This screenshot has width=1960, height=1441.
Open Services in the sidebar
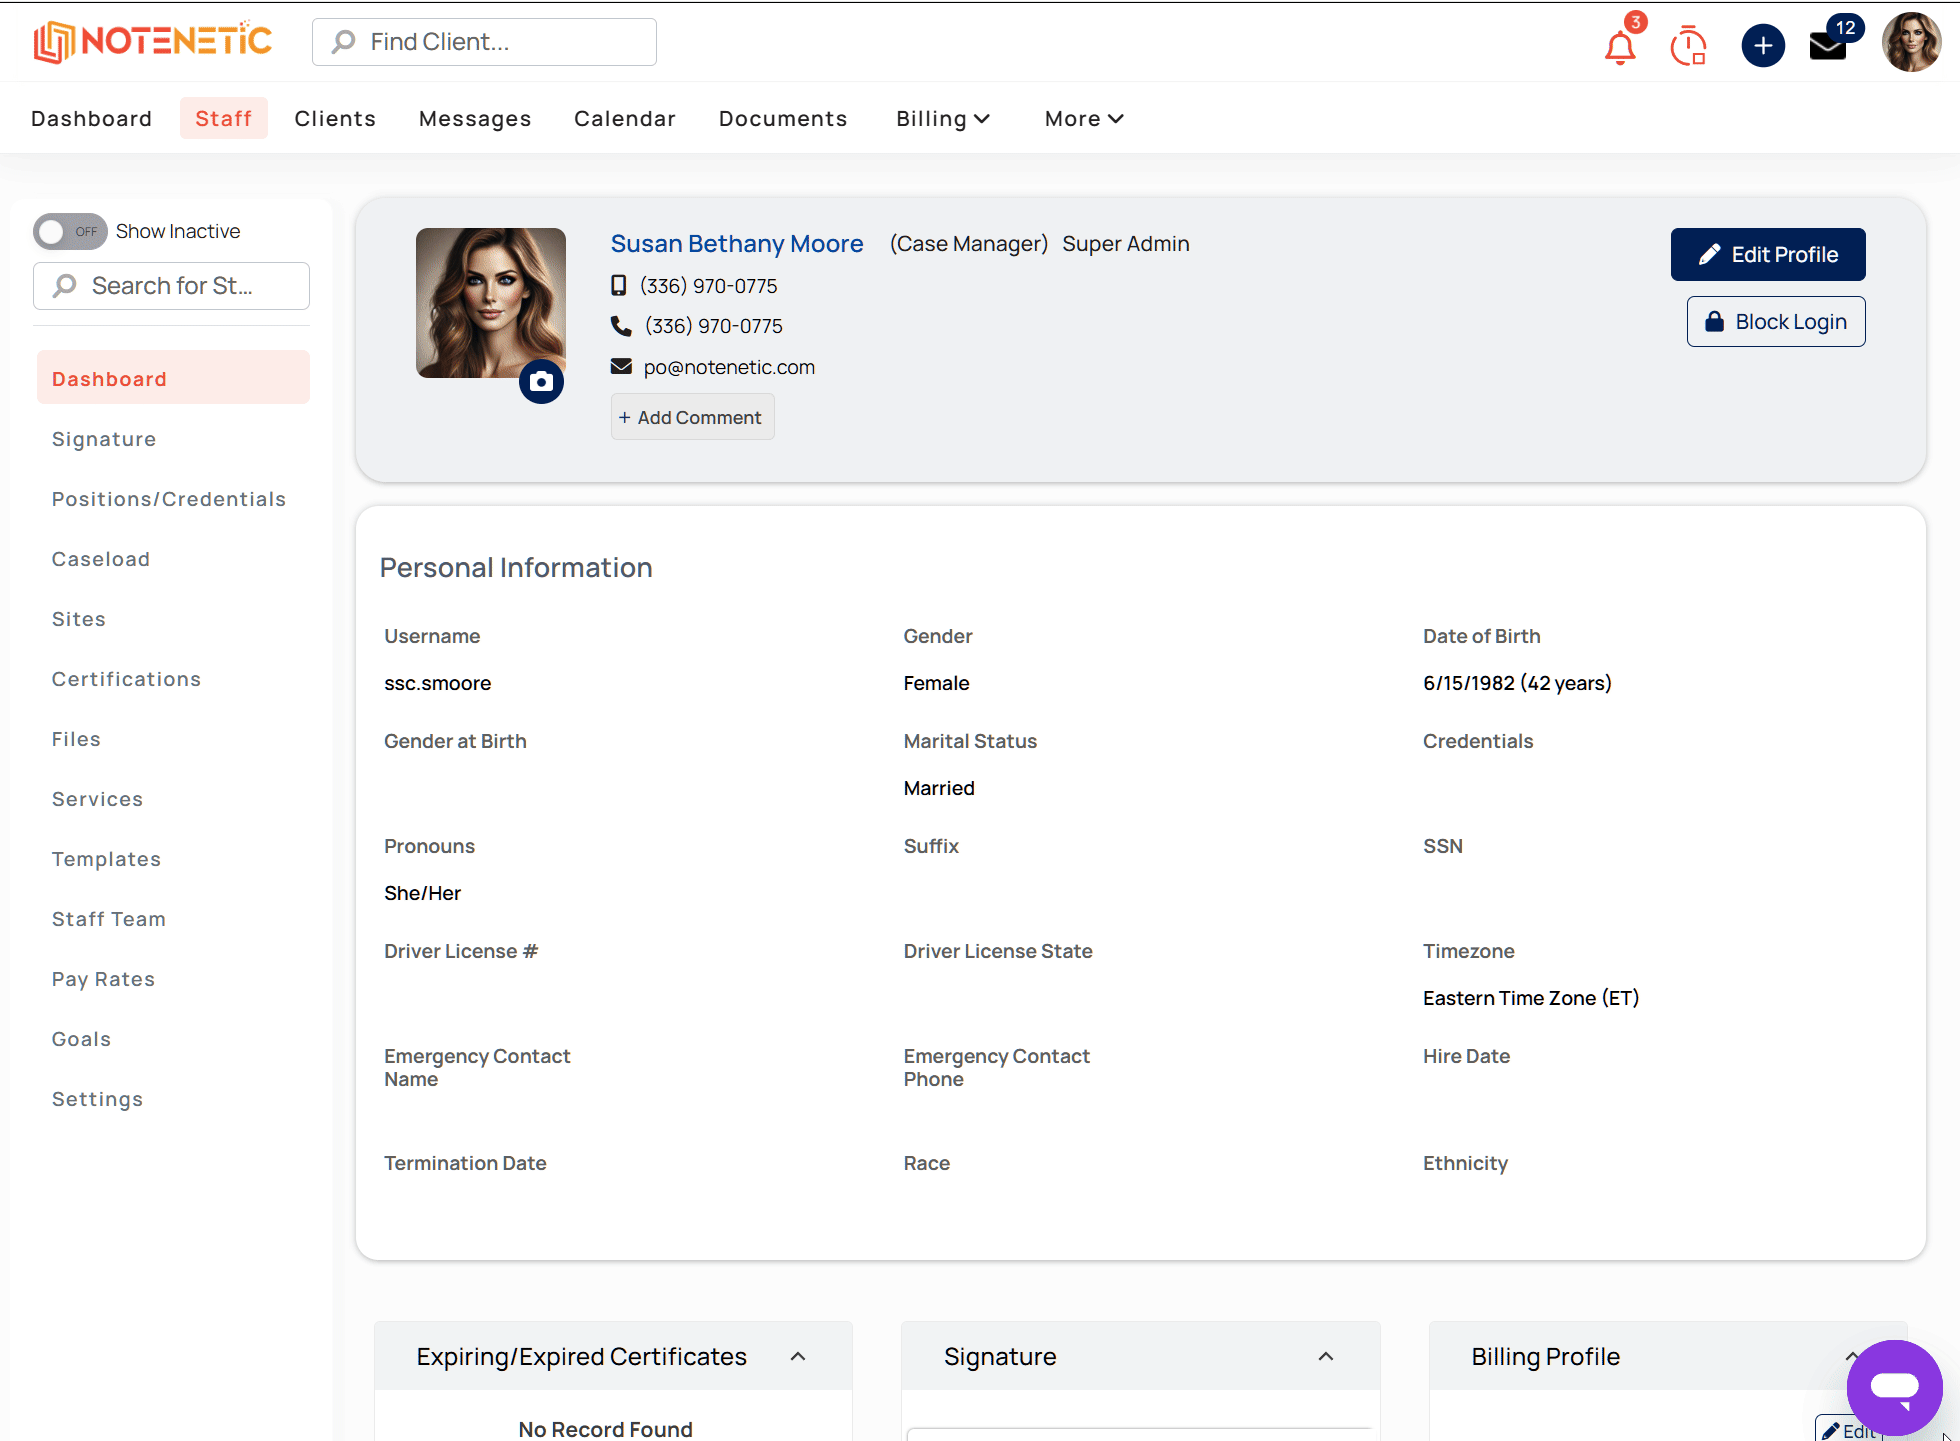pyautogui.click(x=98, y=799)
